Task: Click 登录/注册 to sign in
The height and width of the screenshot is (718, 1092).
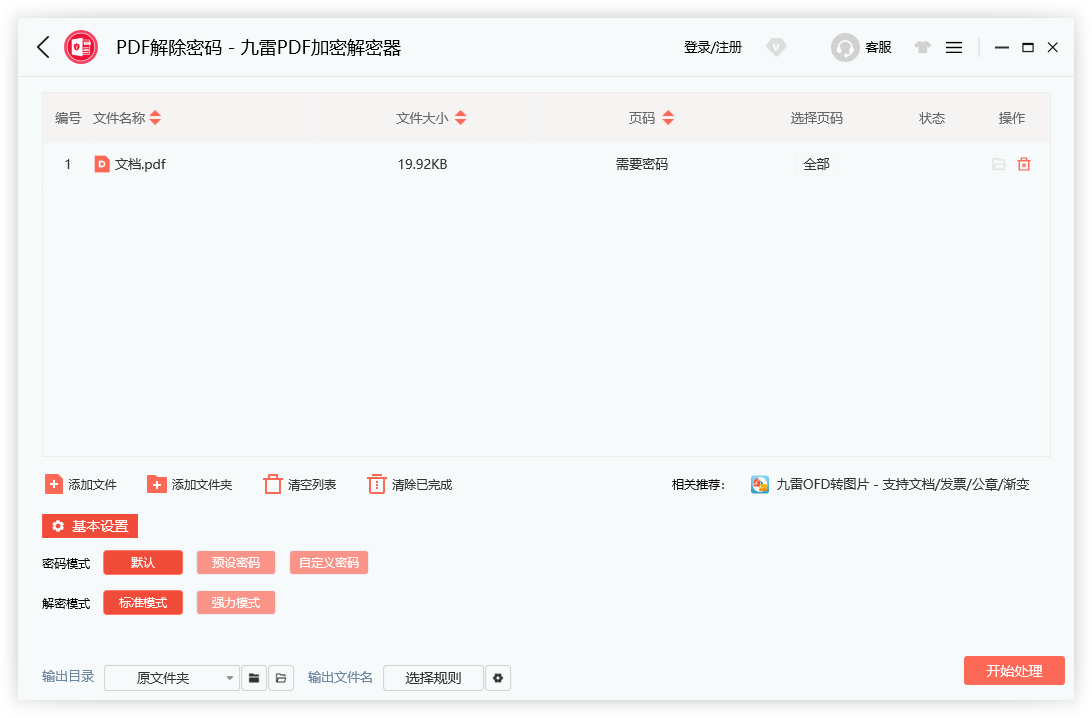Action: point(713,47)
